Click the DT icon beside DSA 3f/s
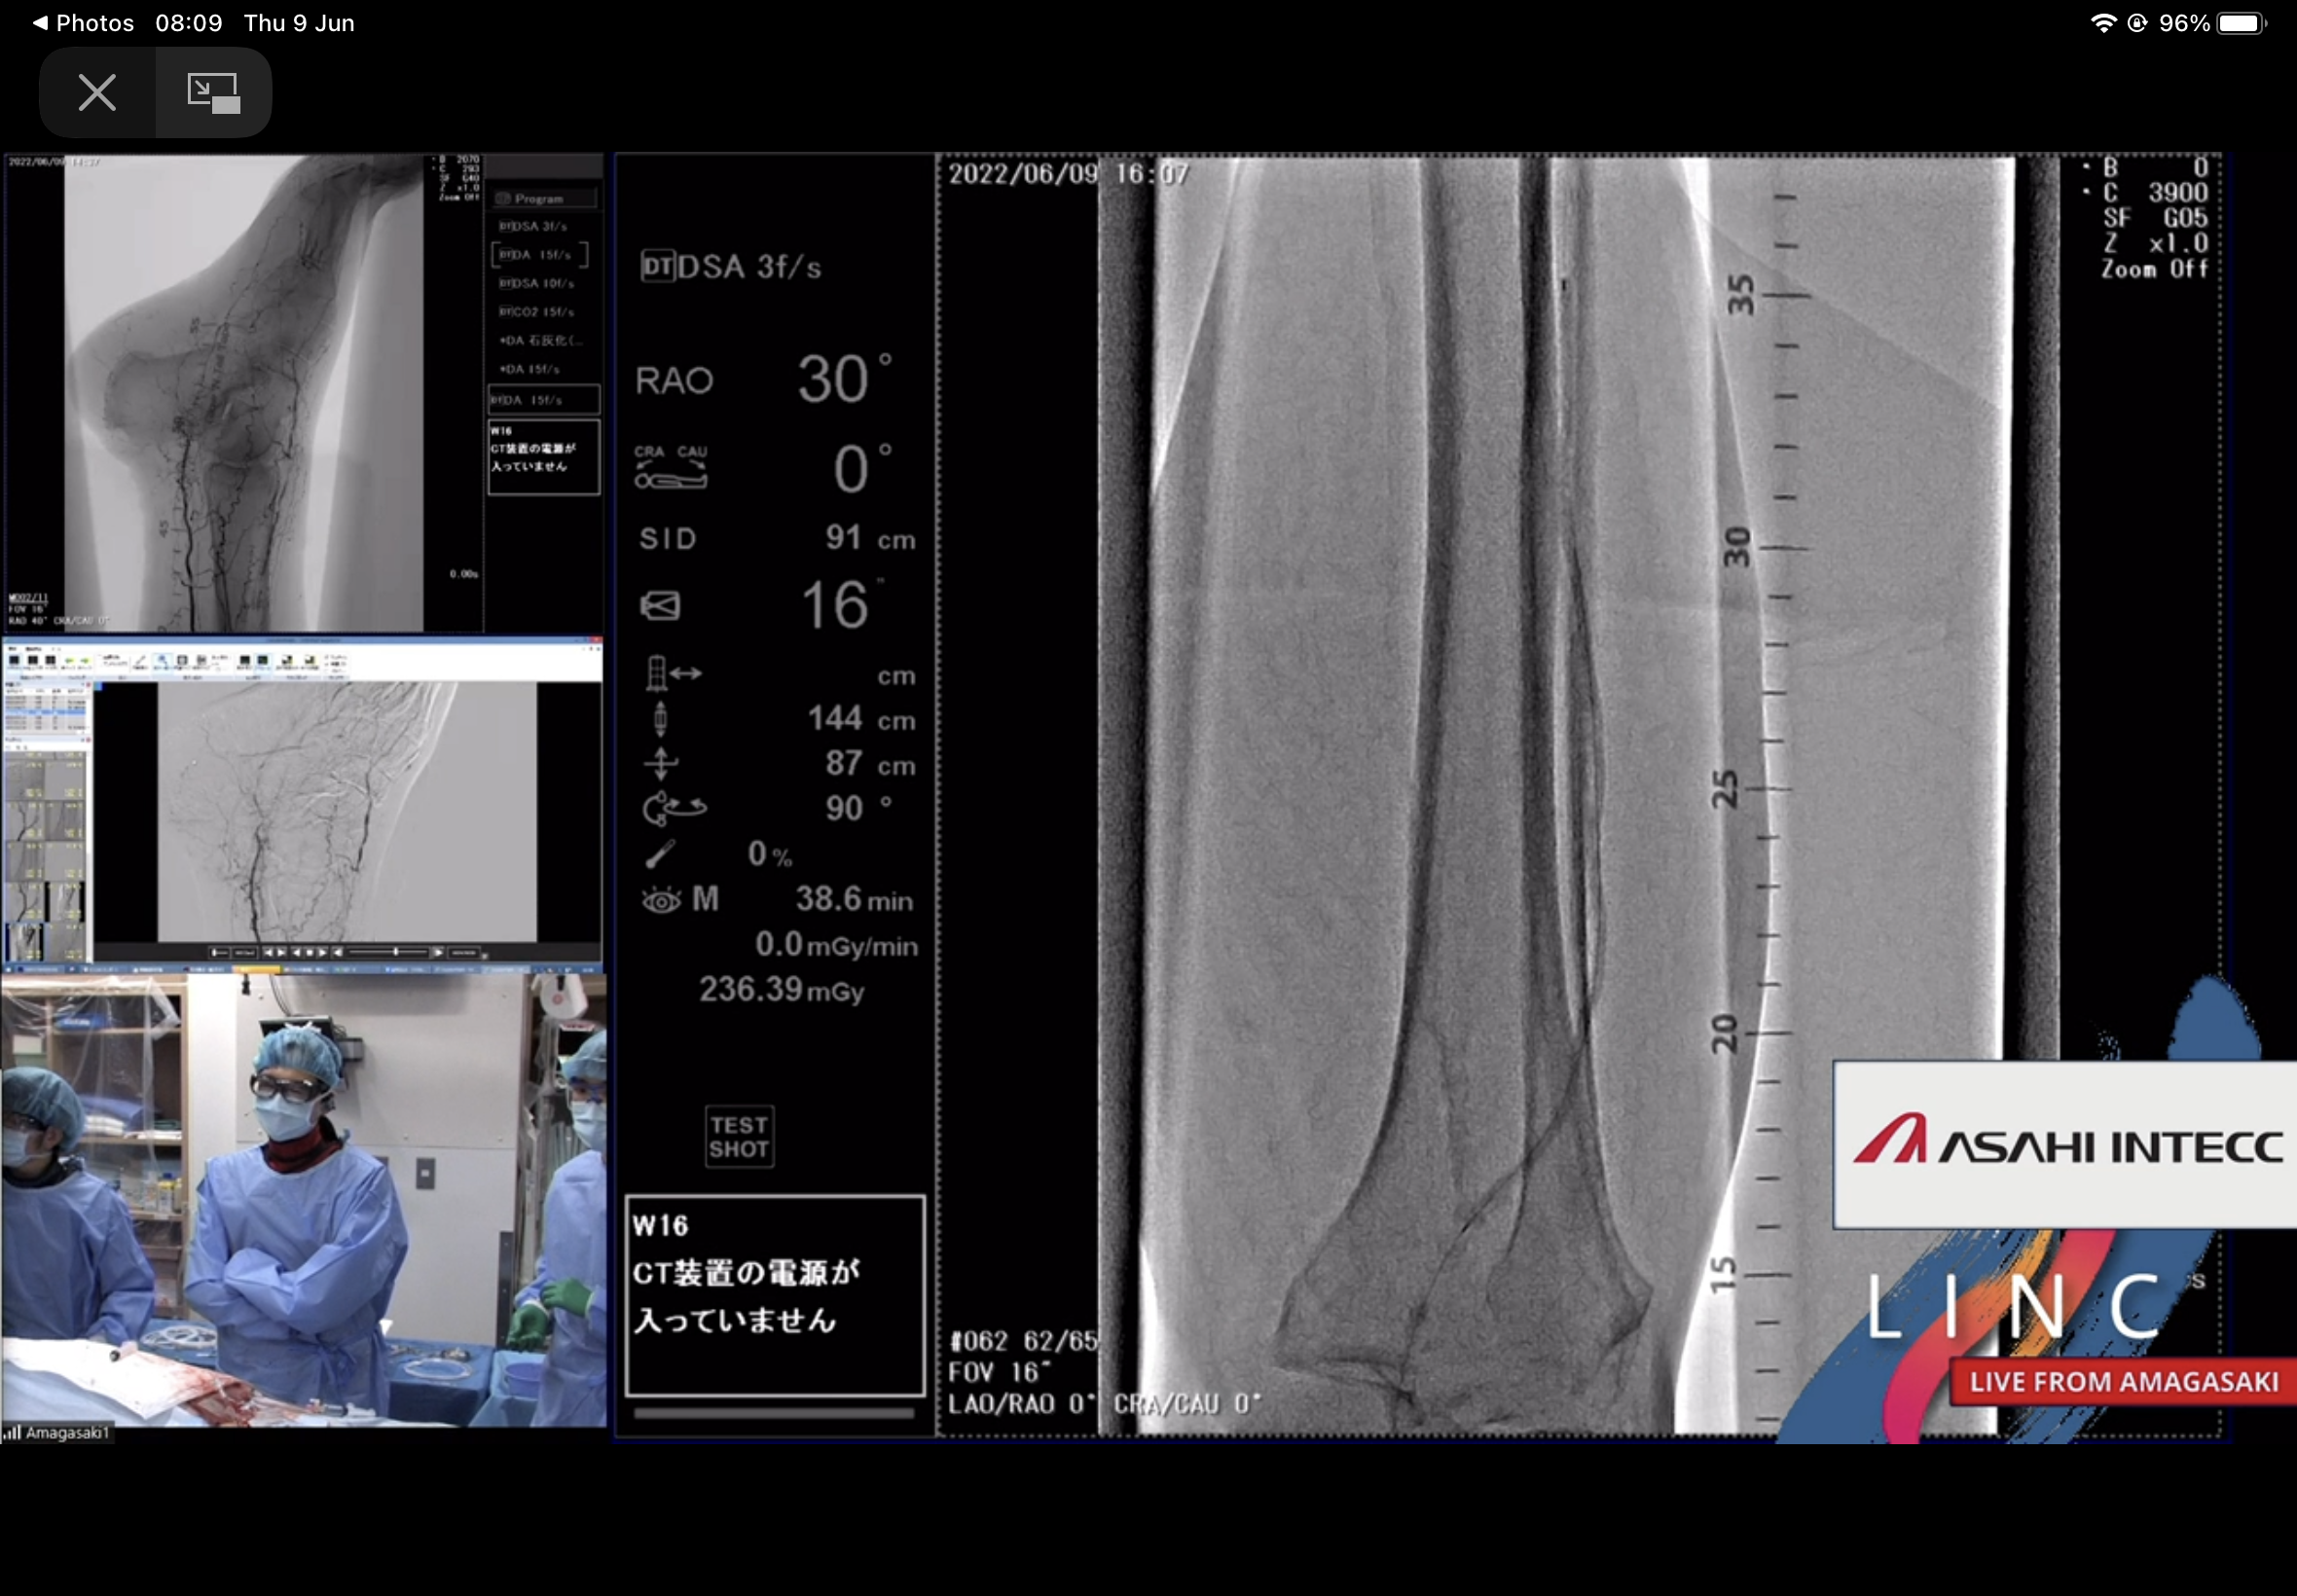 click(x=657, y=266)
